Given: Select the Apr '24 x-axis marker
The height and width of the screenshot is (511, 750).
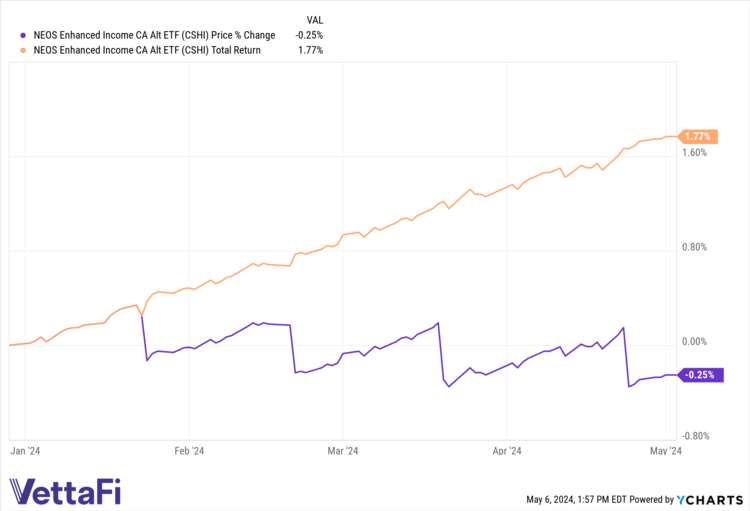Looking at the screenshot, I should click(507, 451).
